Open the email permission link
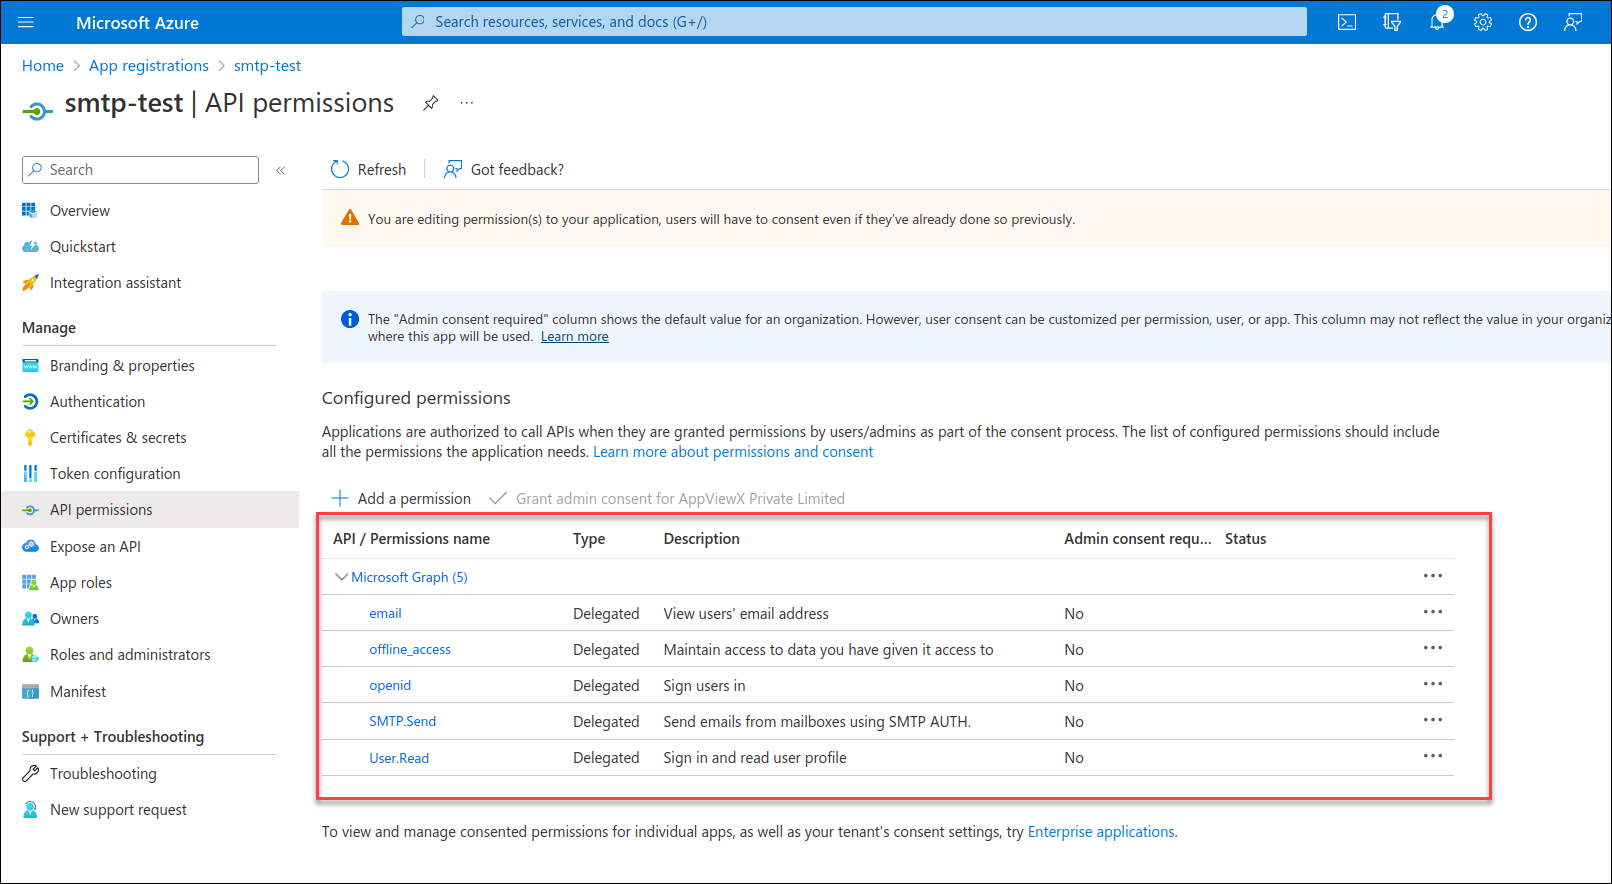This screenshot has height=884, width=1612. (385, 613)
